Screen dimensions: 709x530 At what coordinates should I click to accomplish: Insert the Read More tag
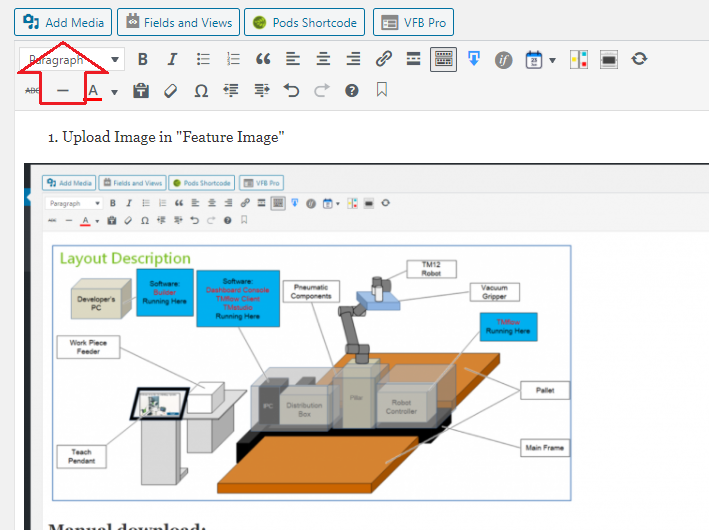(413, 59)
